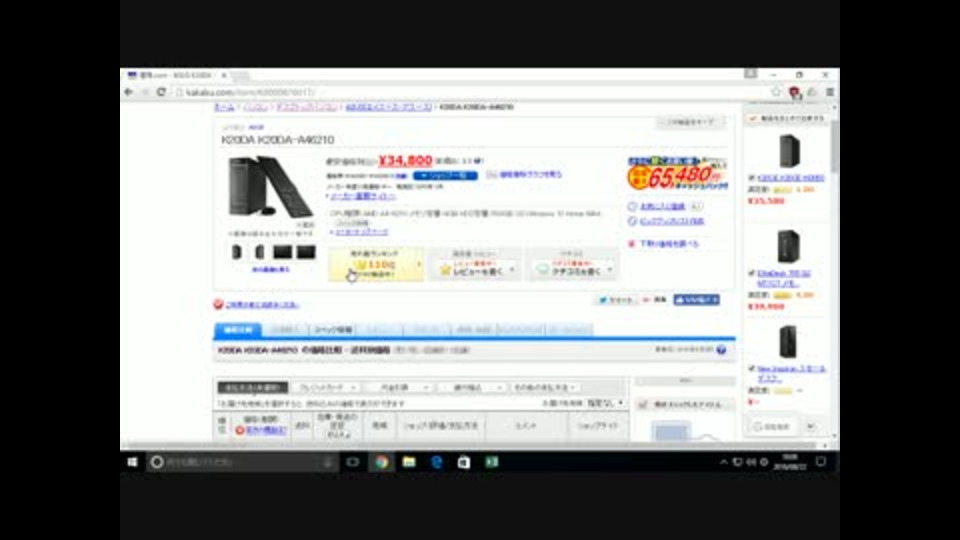
Task: Select the active blue price comparison tab
Action: click(238, 329)
